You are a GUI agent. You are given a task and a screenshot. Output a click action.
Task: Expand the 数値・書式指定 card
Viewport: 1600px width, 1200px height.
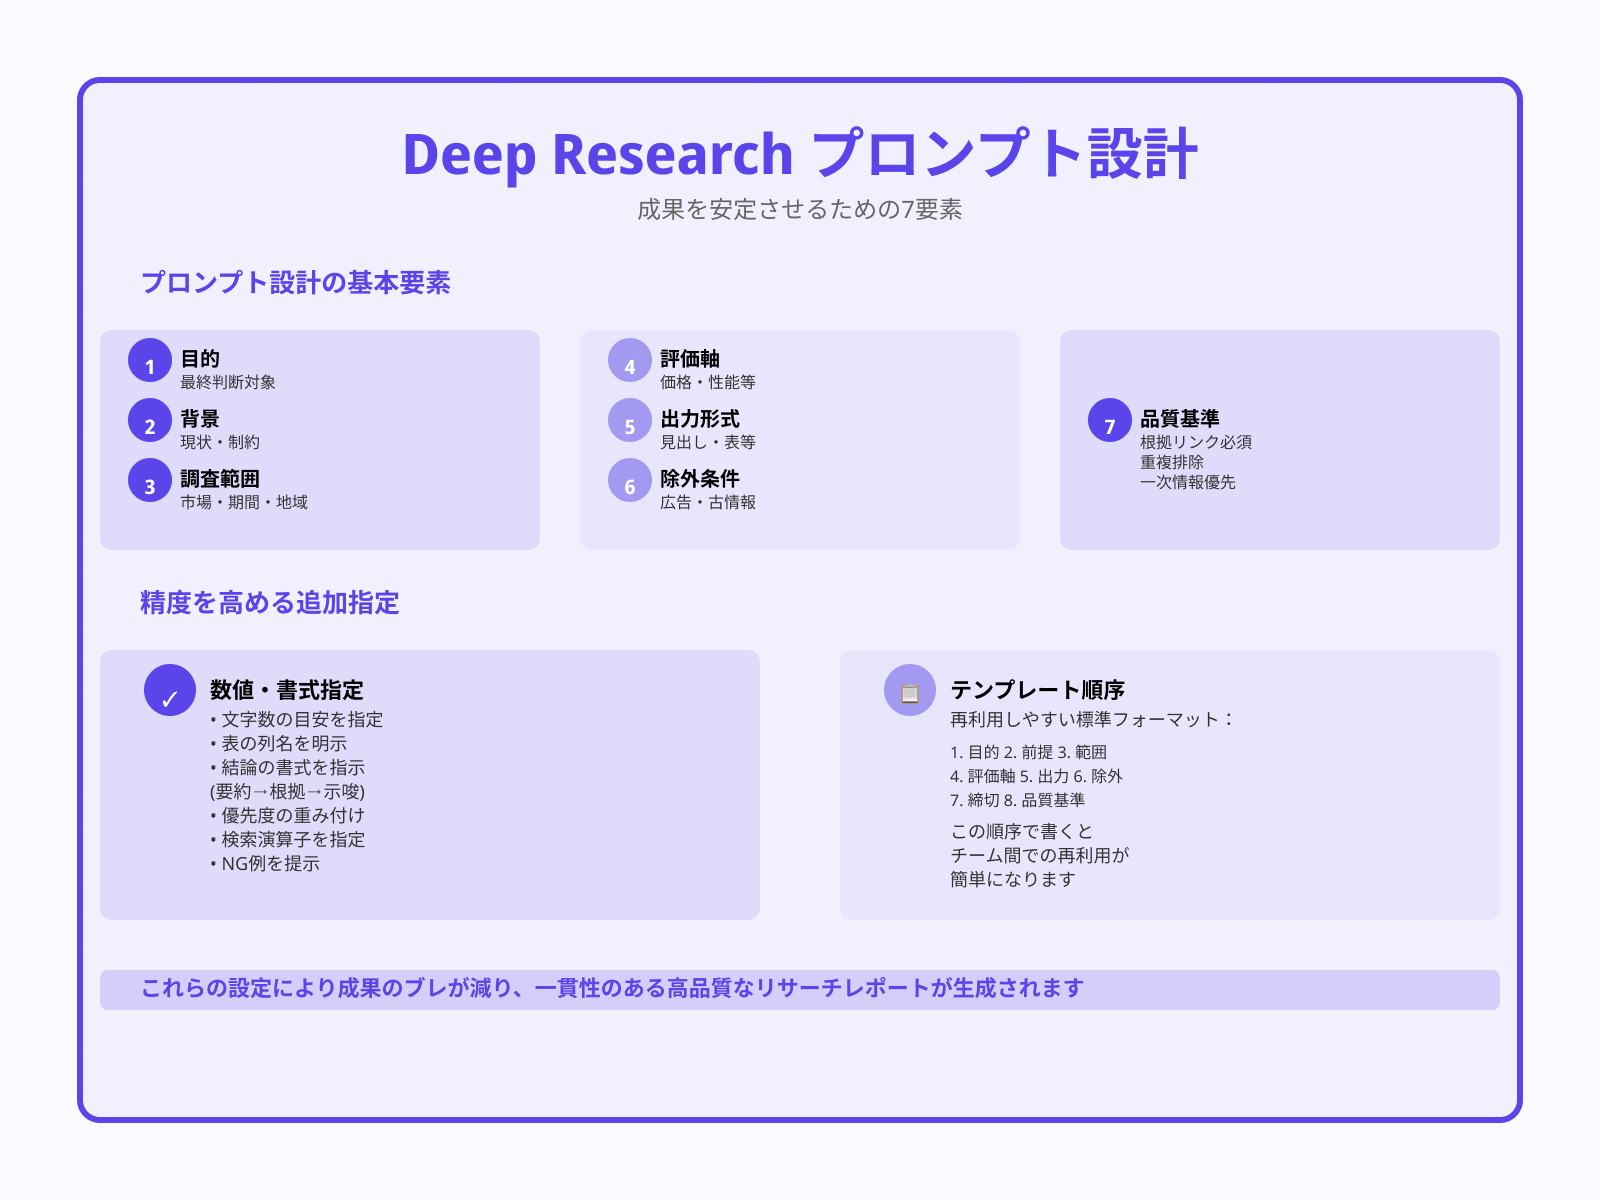click(430, 783)
